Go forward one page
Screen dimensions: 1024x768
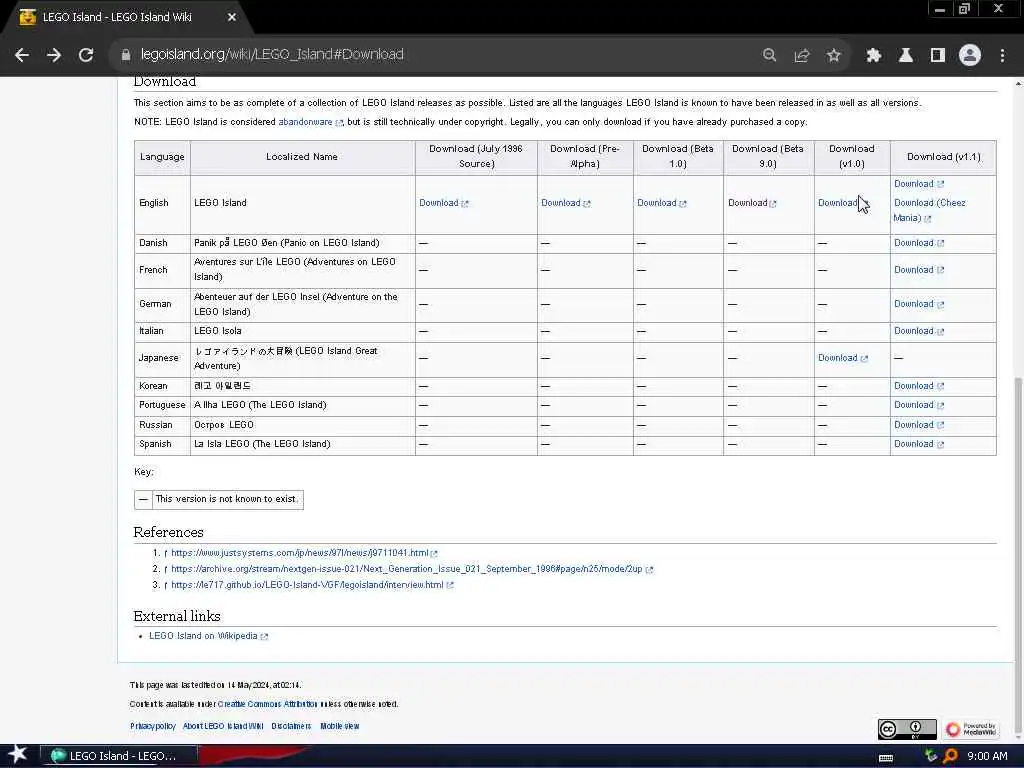pos(54,55)
